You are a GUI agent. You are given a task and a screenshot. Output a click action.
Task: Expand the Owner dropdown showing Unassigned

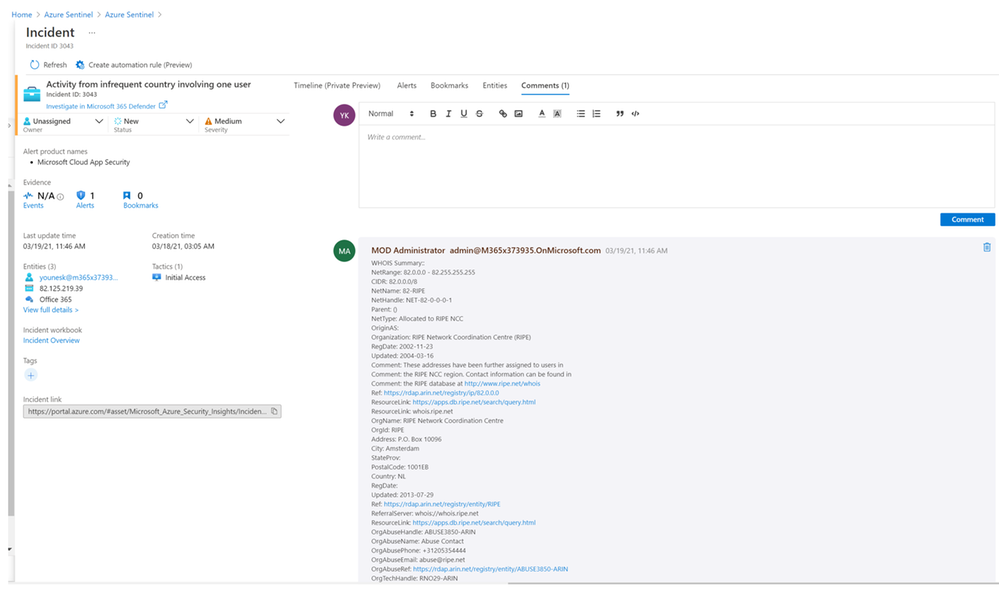coord(63,122)
